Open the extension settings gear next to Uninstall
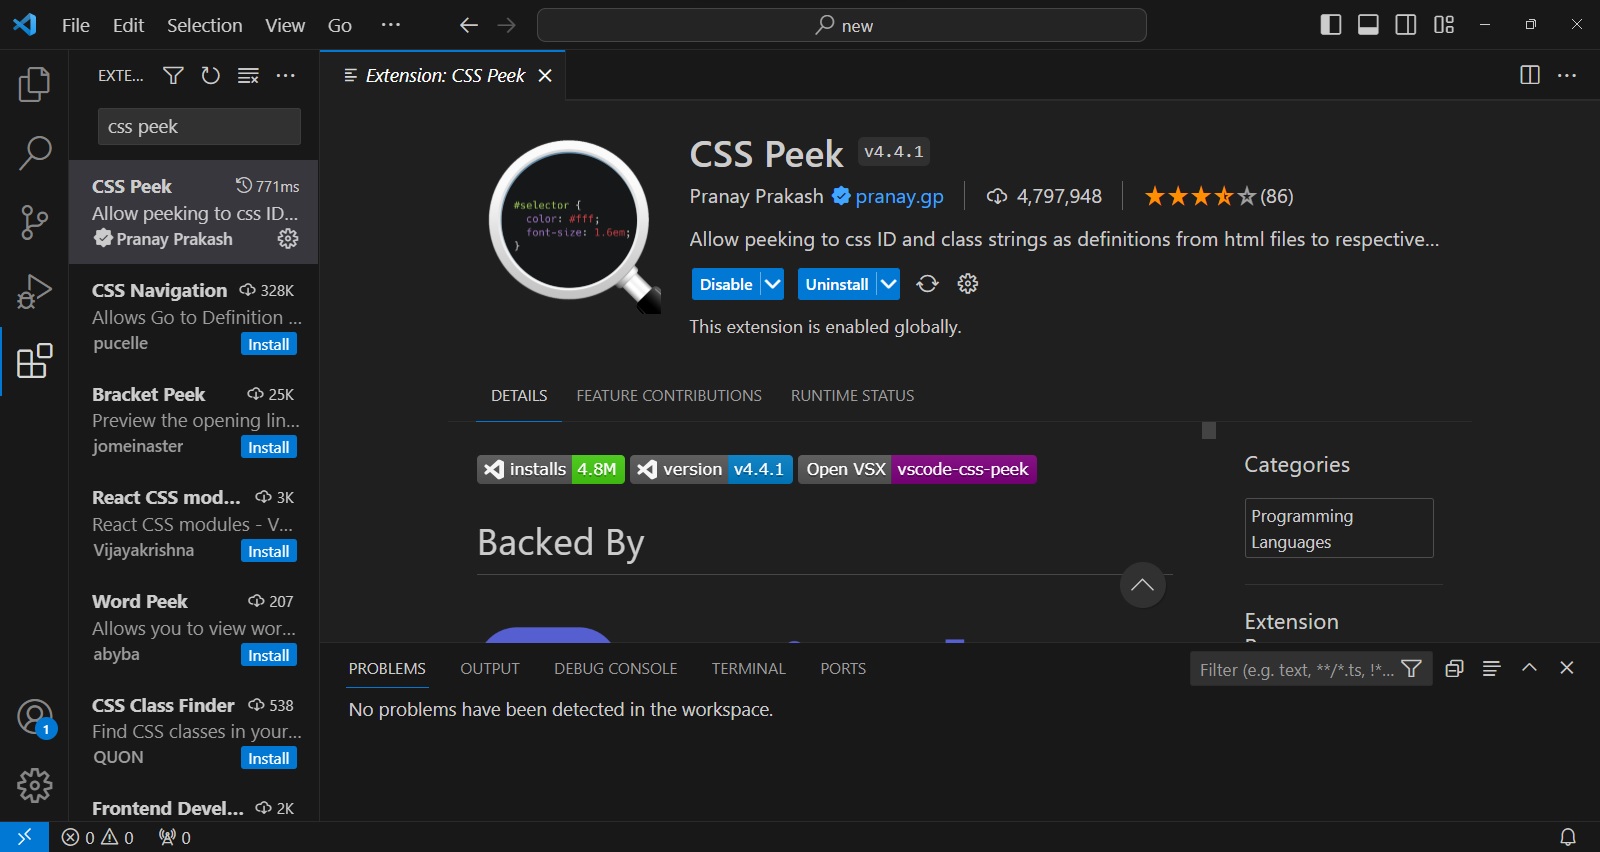The height and width of the screenshot is (852, 1600). pyautogui.click(x=968, y=284)
